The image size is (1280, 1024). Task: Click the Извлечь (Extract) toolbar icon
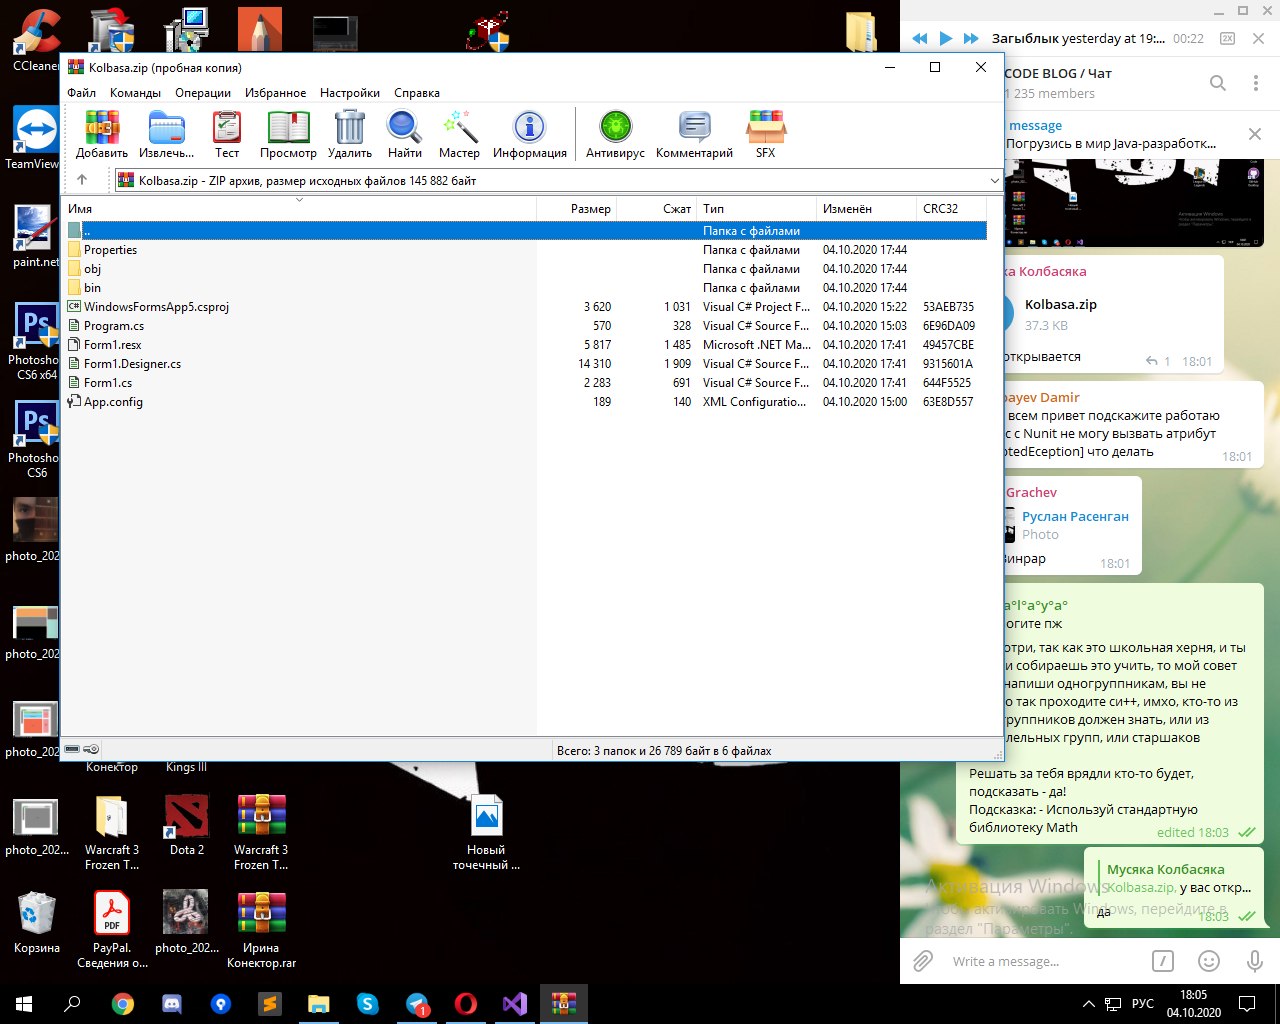click(166, 134)
